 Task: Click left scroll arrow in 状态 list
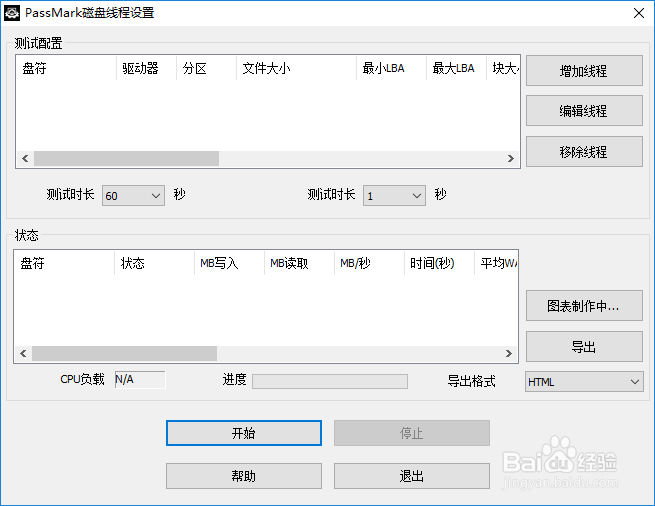23,353
